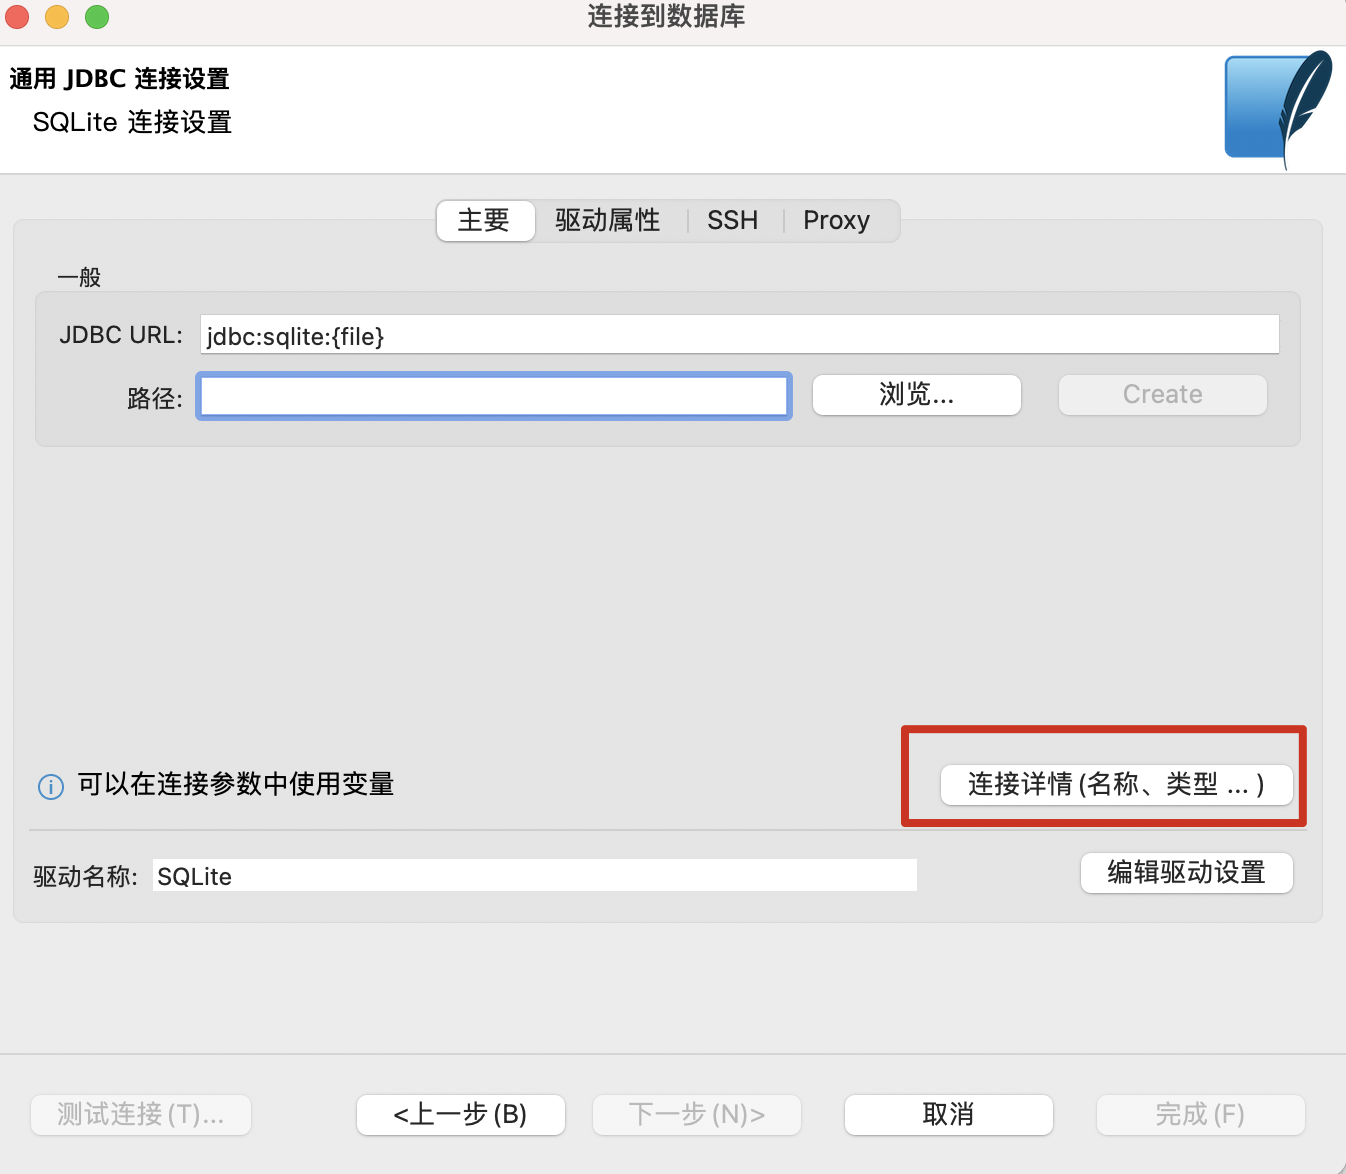Go back with <上一步 button
The image size is (1346, 1174).
pos(460,1114)
